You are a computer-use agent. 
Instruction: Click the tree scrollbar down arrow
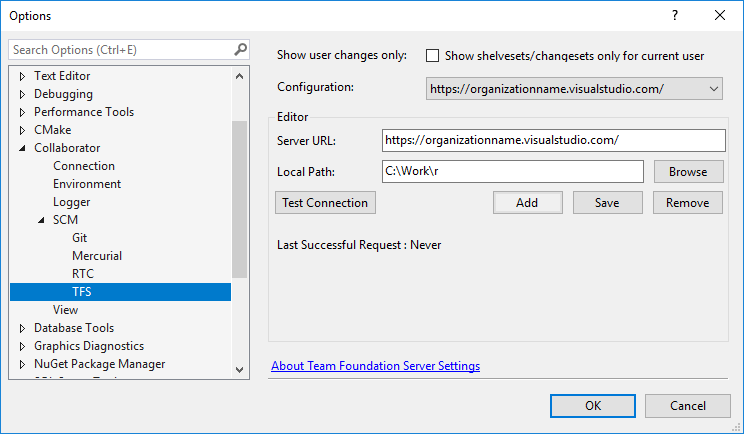point(239,369)
